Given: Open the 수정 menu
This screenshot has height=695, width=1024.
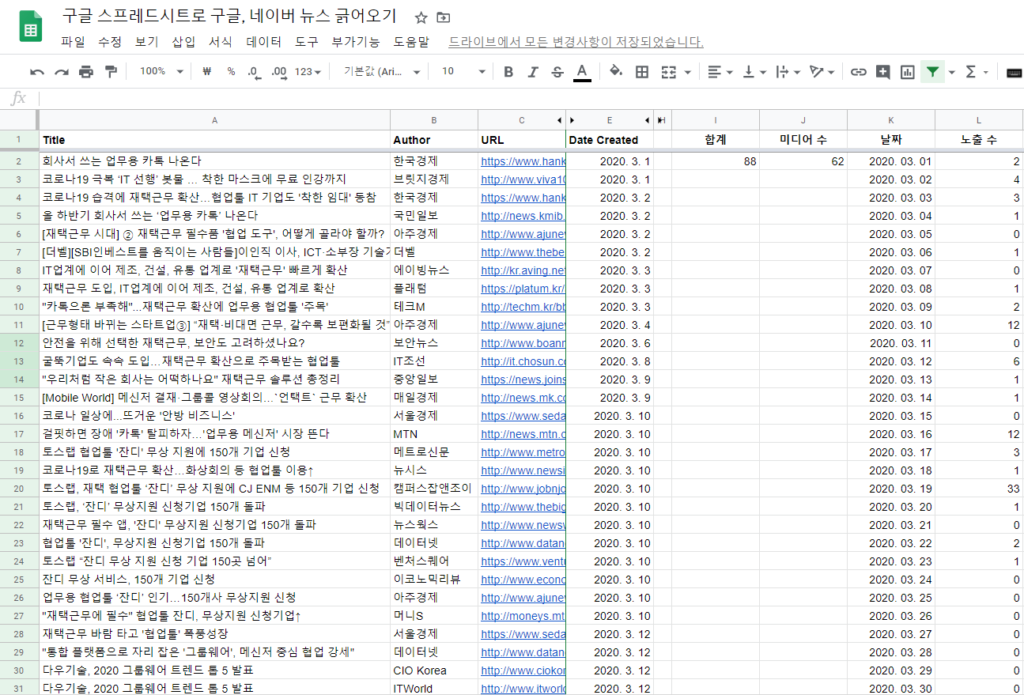Looking at the screenshot, I should (x=110, y=42).
